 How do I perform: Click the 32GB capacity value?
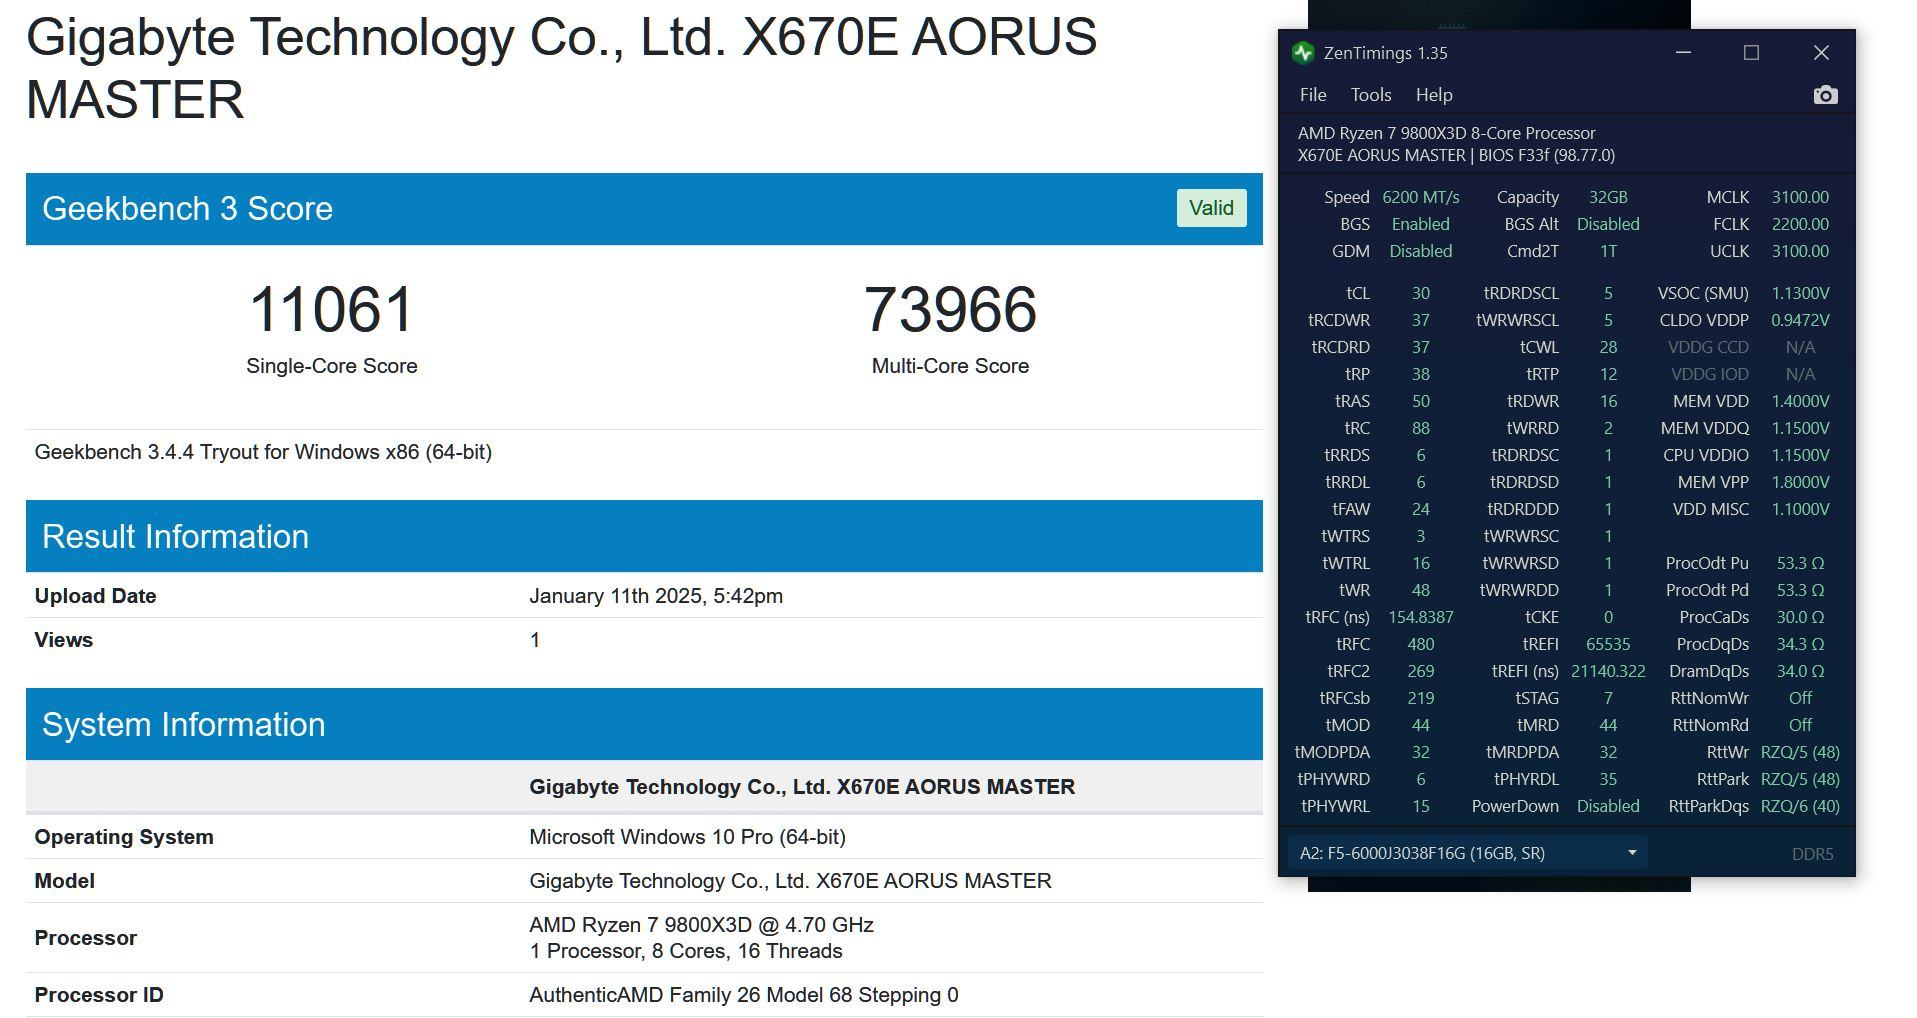pos(1608,197)
